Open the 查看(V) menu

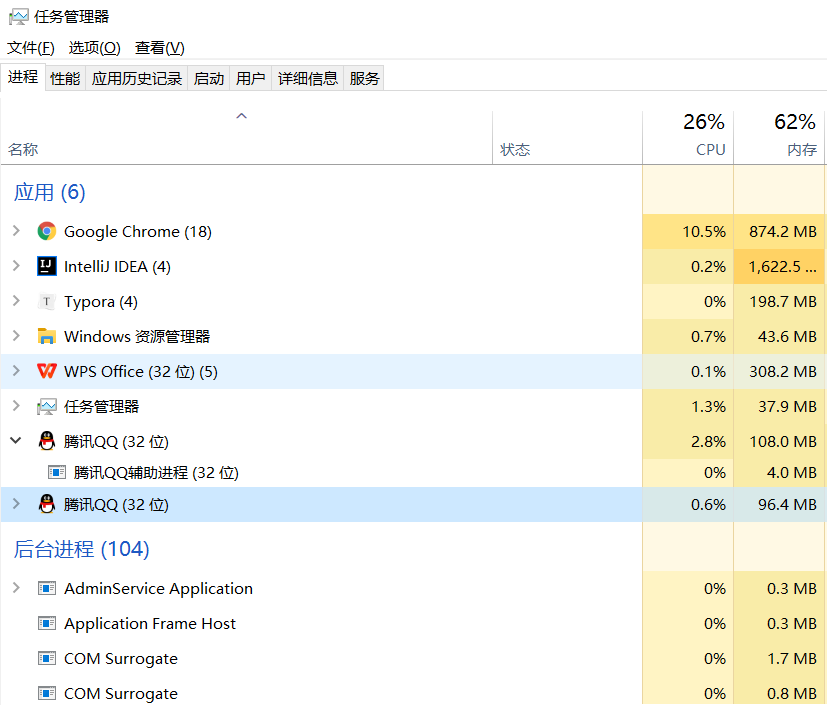(x=160, y=48)
